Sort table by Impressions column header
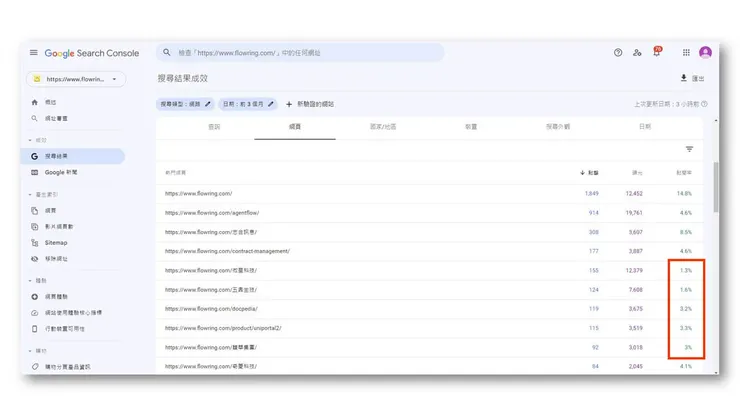Viewport: 740px width, 416px height. pyautogui.click(x=637, y=173)
